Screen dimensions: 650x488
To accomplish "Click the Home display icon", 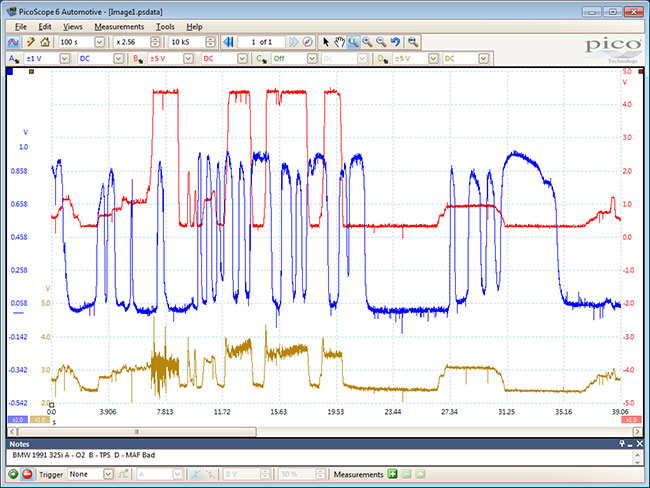I will (x=45, y=42).
